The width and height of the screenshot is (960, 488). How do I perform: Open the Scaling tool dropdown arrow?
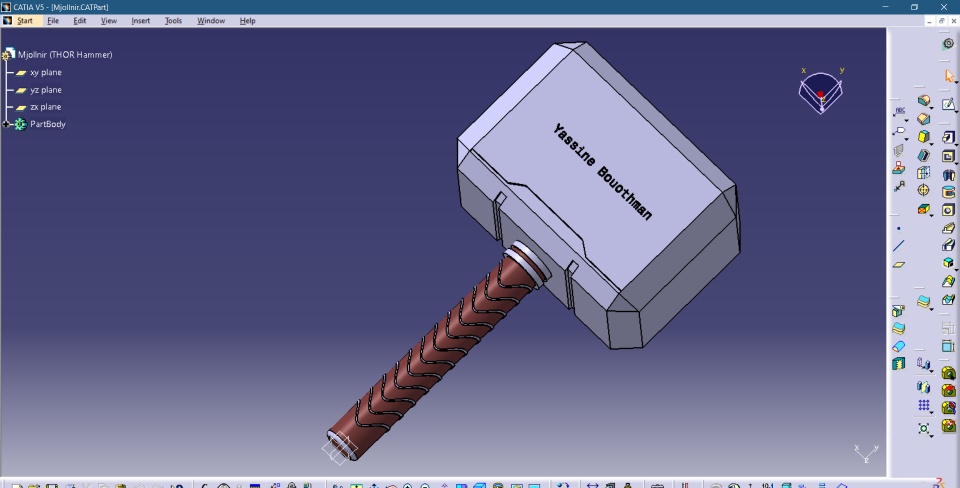(x=931, y=435)
